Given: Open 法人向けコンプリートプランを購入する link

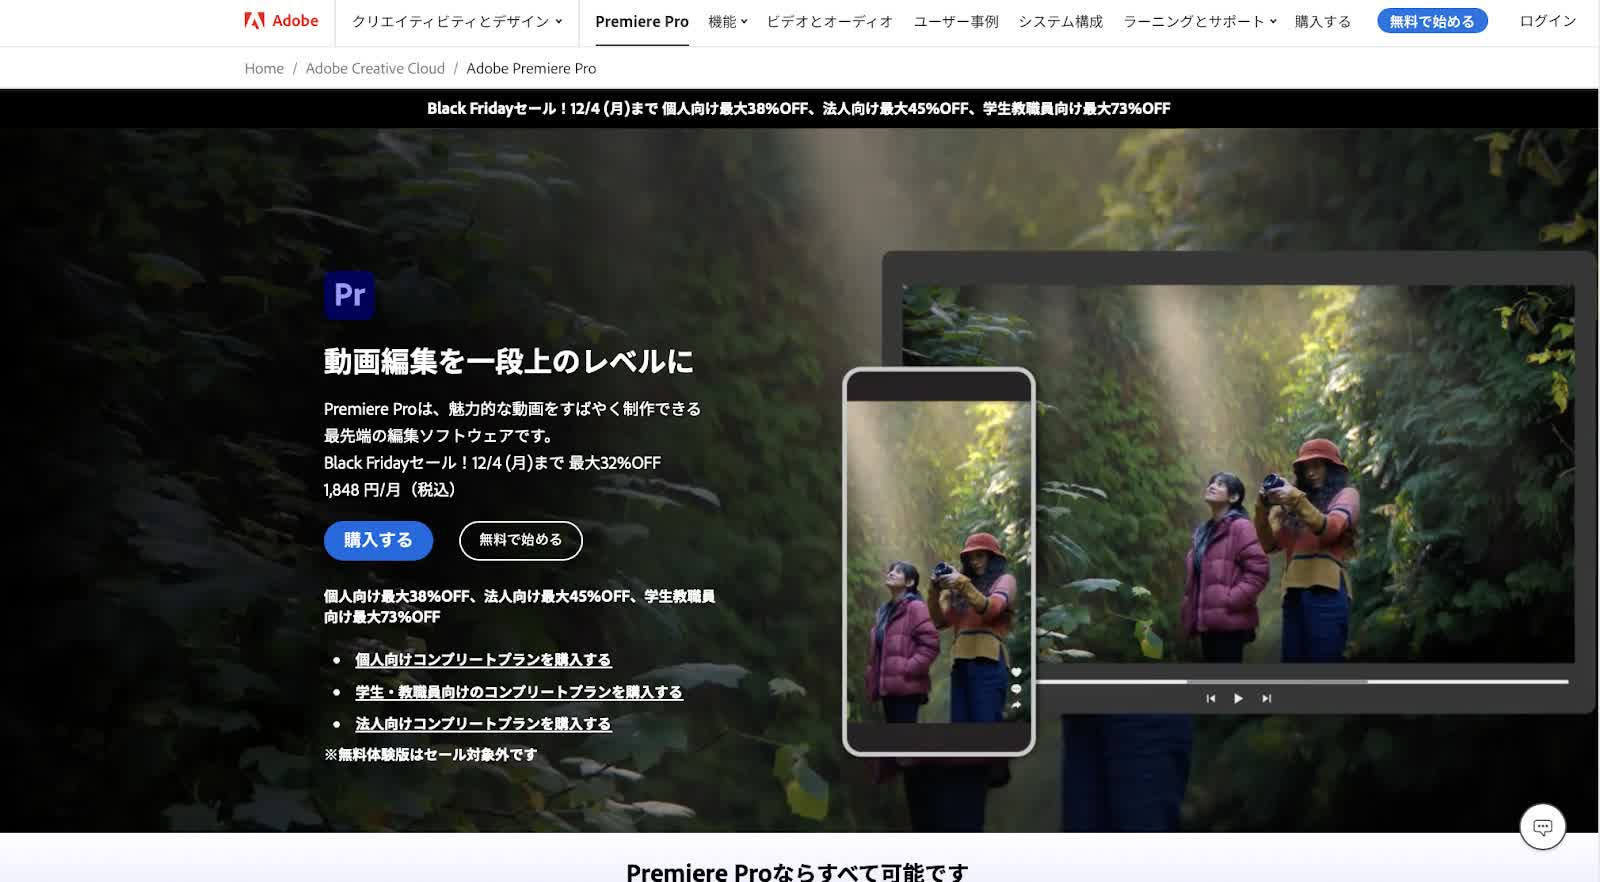Looking at the screenshot, I should 483,724.
